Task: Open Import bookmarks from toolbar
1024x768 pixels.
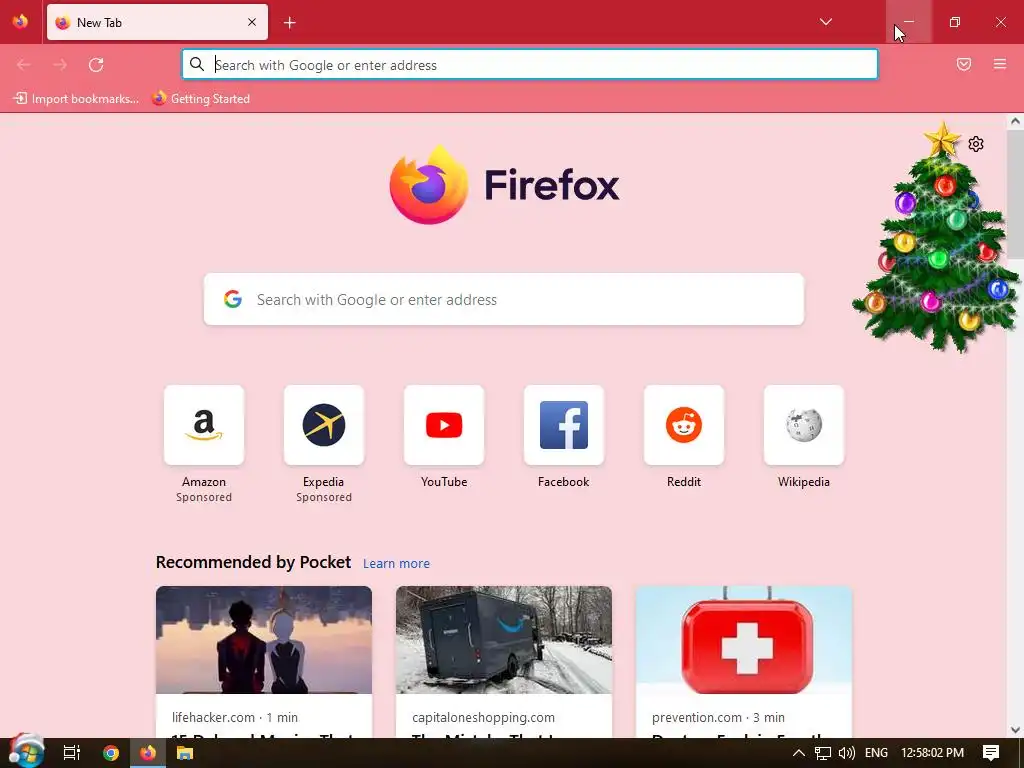Action: [76, 99]
